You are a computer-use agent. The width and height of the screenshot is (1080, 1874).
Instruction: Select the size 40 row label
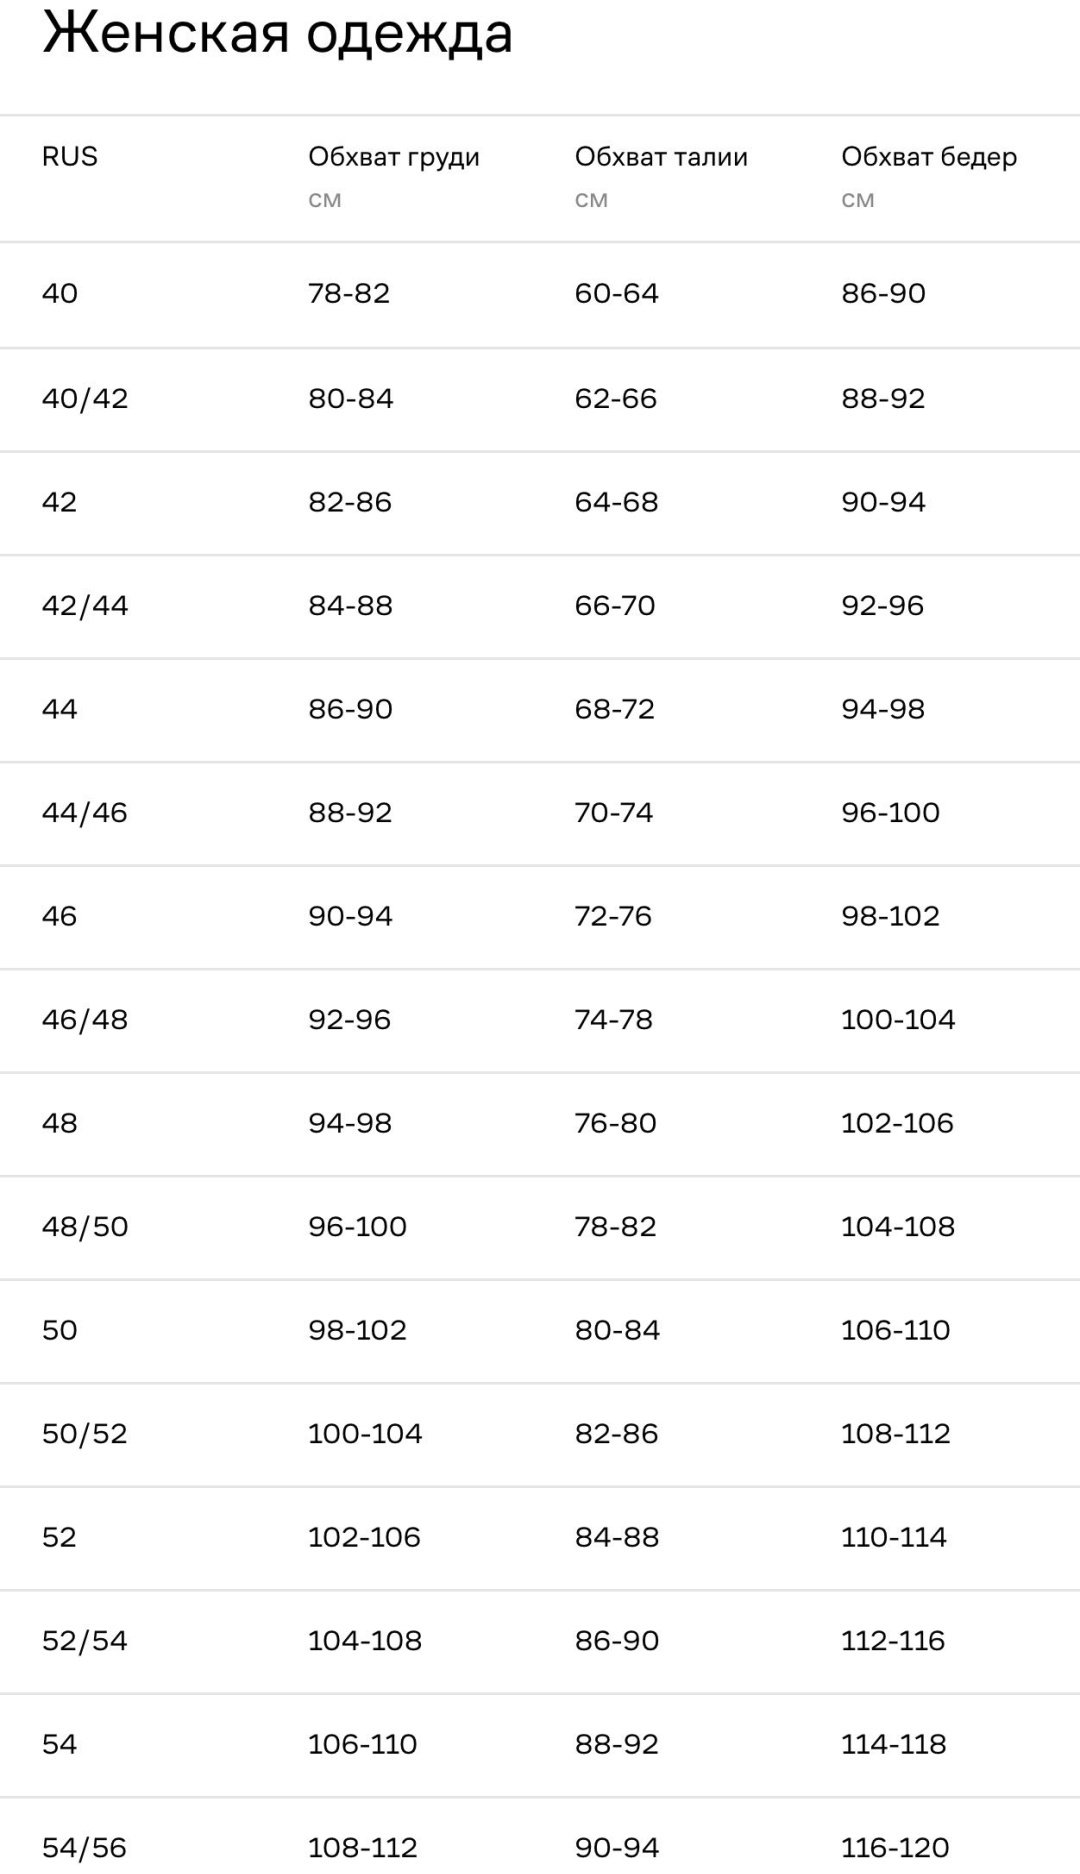click(60, 293)
